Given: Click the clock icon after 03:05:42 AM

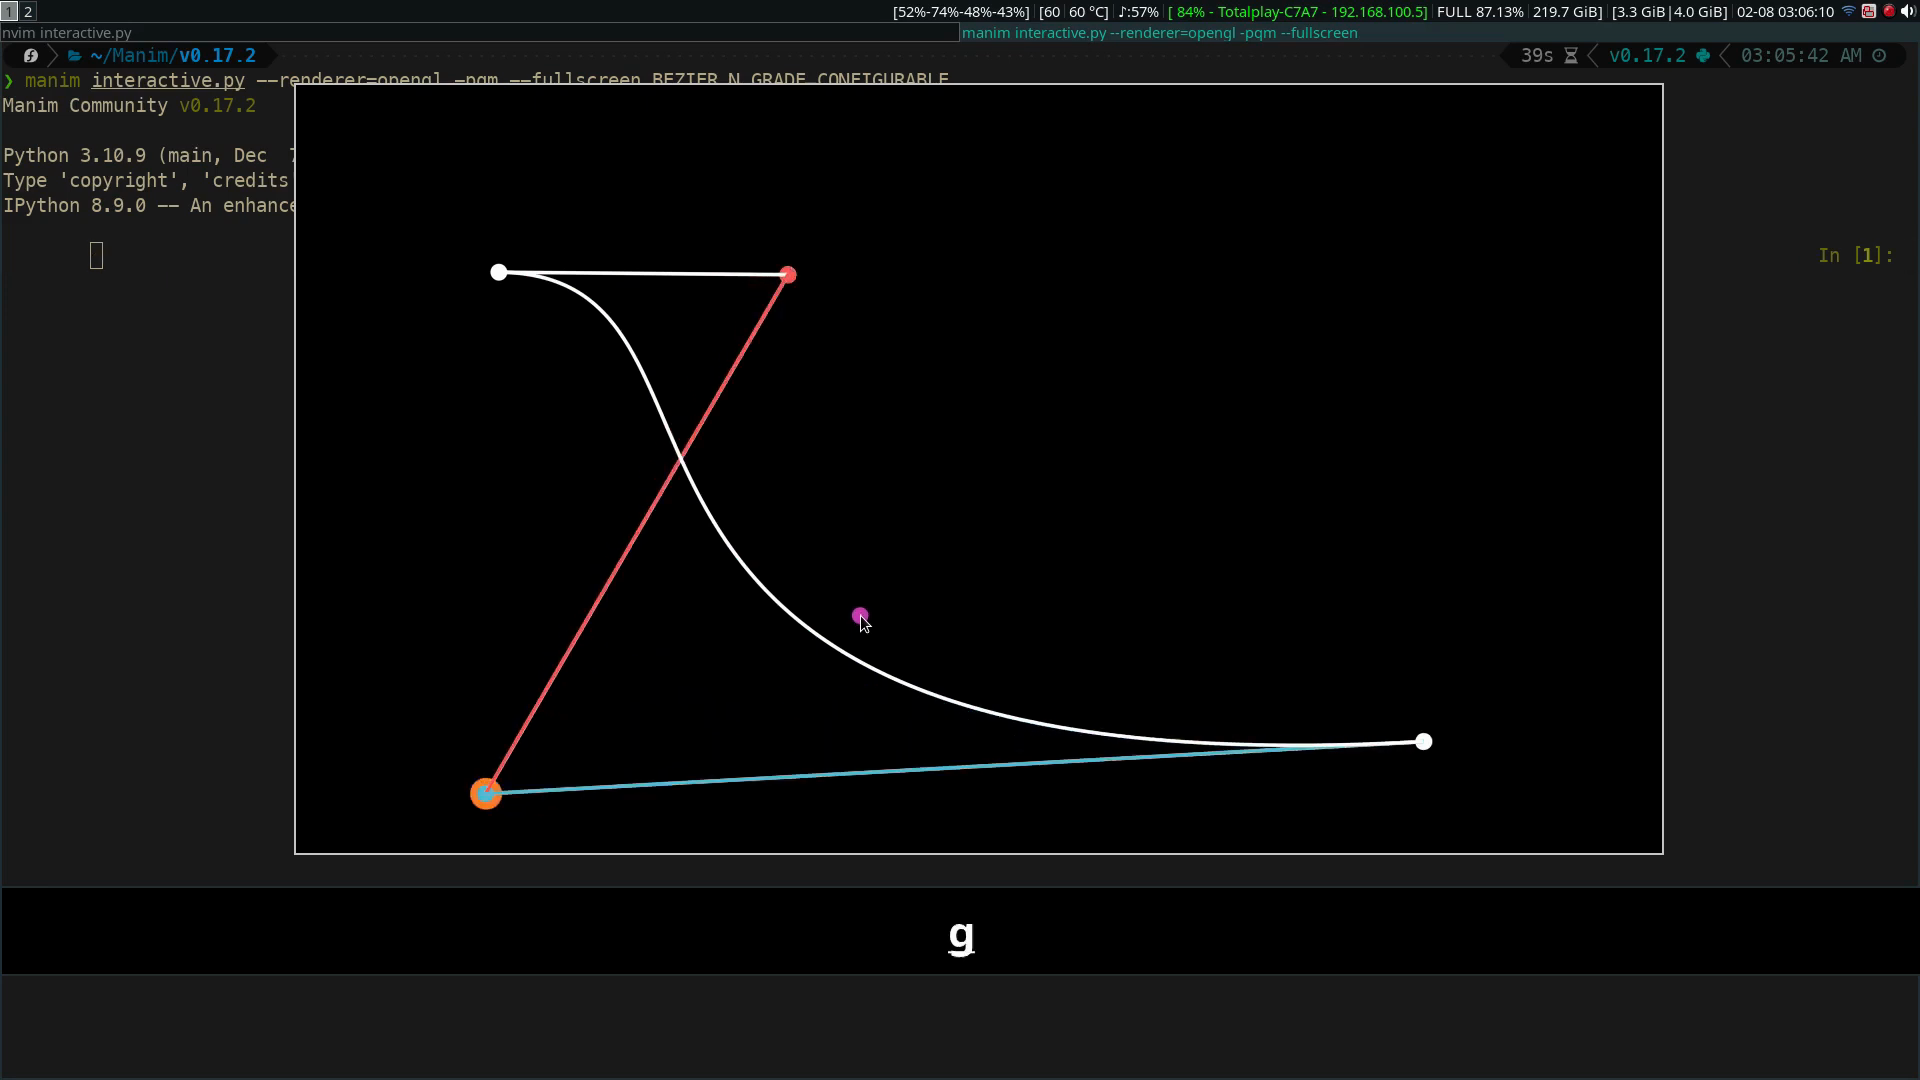Looking at the screenshot, I should coord(1879,56).
